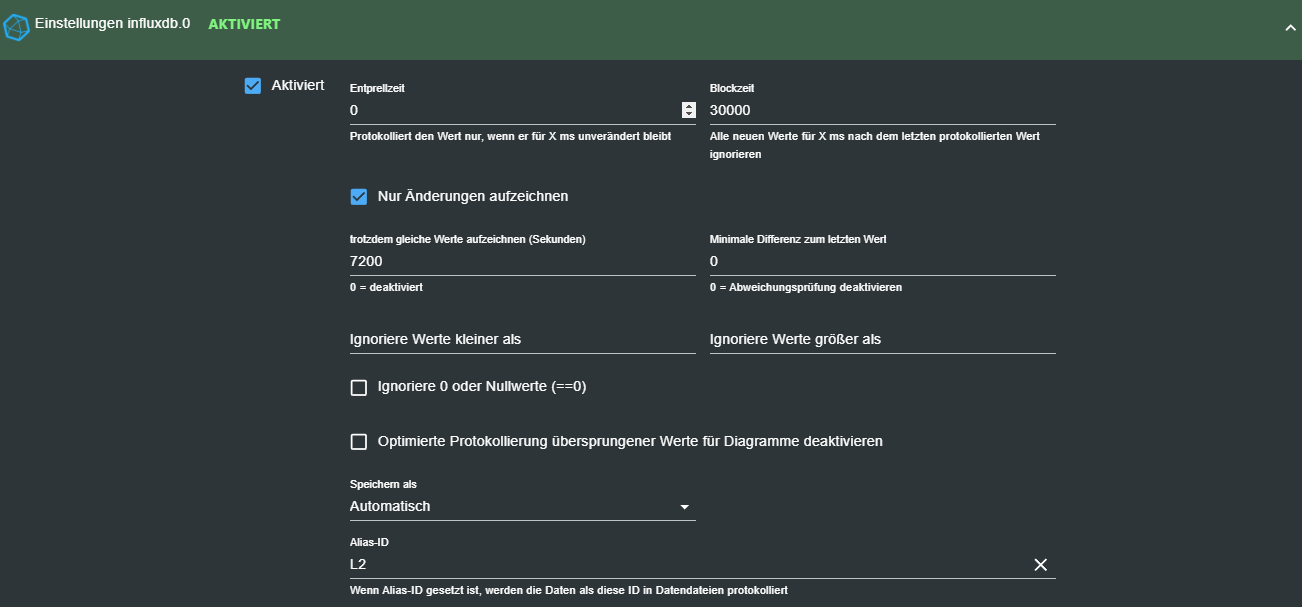Click the Speichern als dropdown arrow
The height and width of the screenshot is (607, 1302).
point(685,507)
